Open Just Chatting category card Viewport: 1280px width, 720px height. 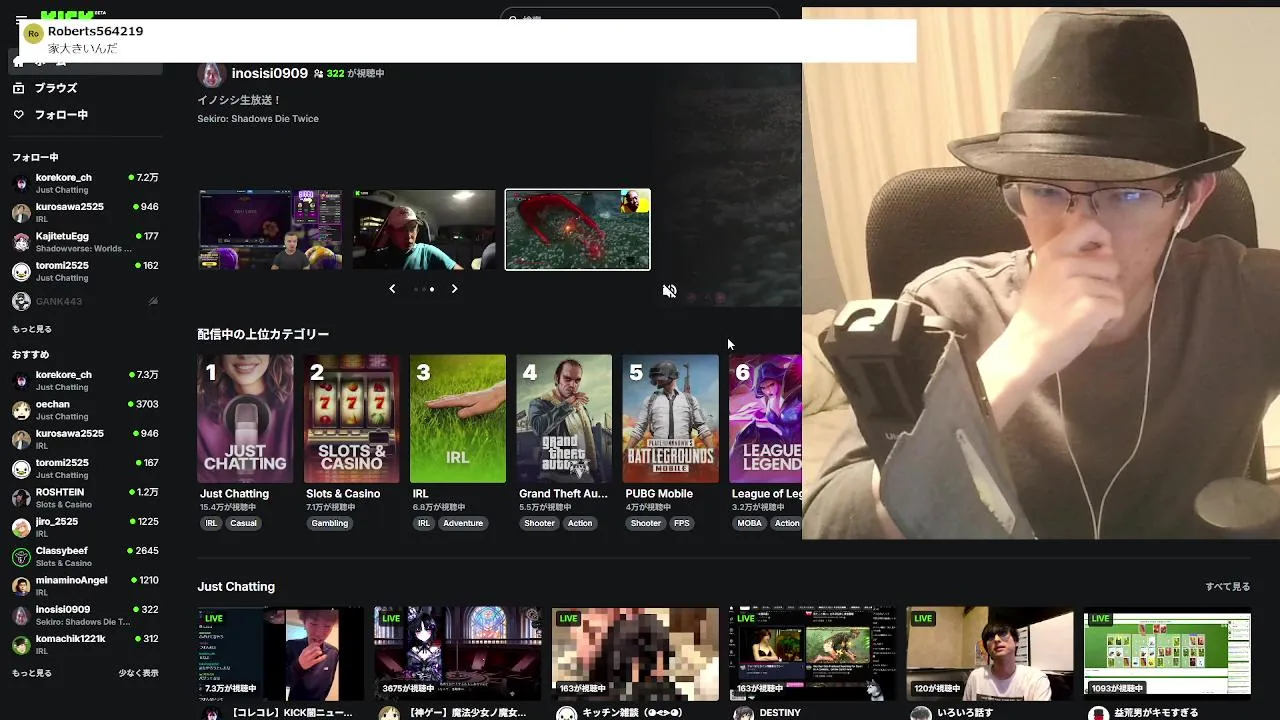[245, 419]
